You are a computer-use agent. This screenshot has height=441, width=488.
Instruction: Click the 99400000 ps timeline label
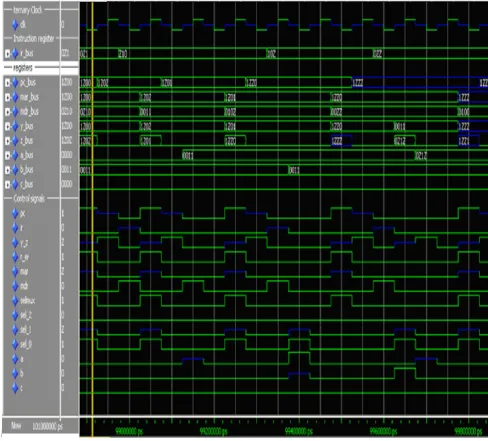(299, 431)
